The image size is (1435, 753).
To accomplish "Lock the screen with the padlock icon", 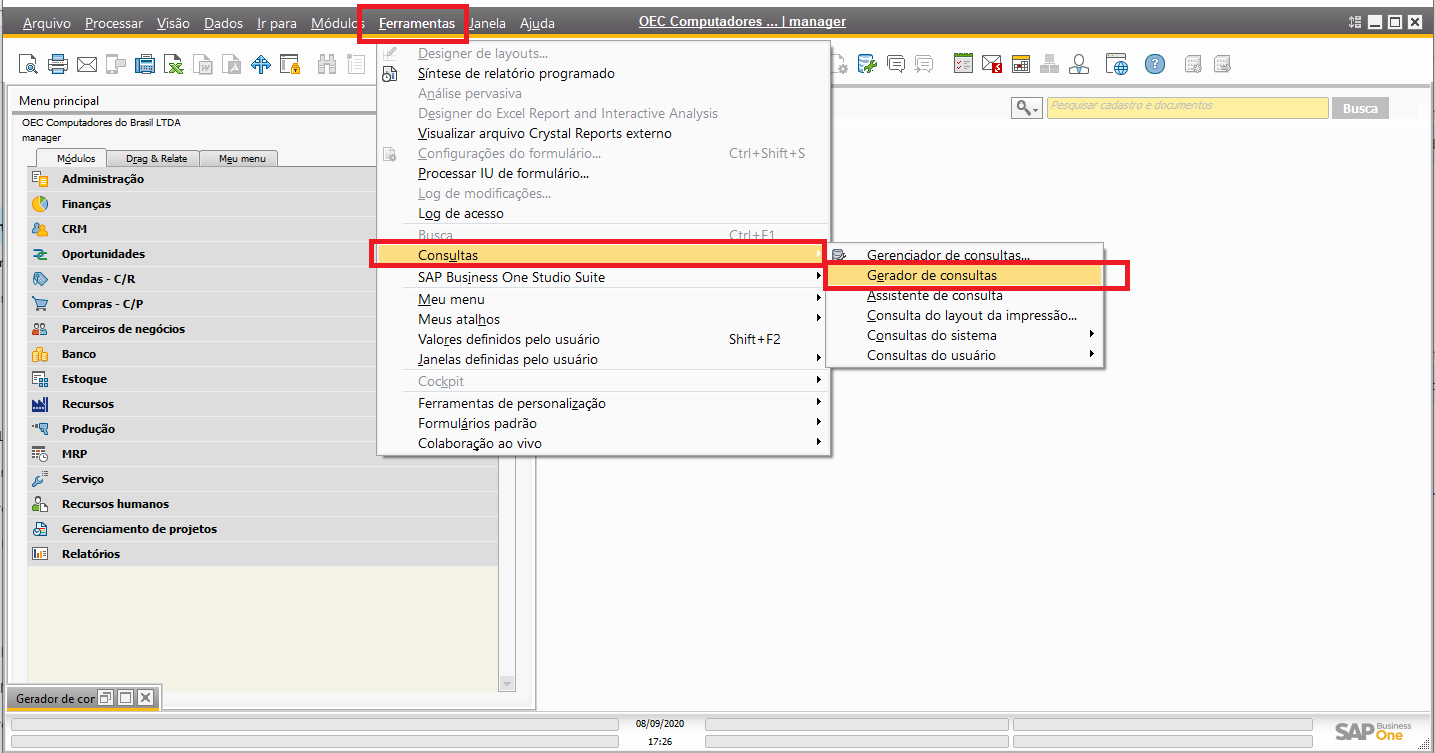I will click(x=290, y=65).
